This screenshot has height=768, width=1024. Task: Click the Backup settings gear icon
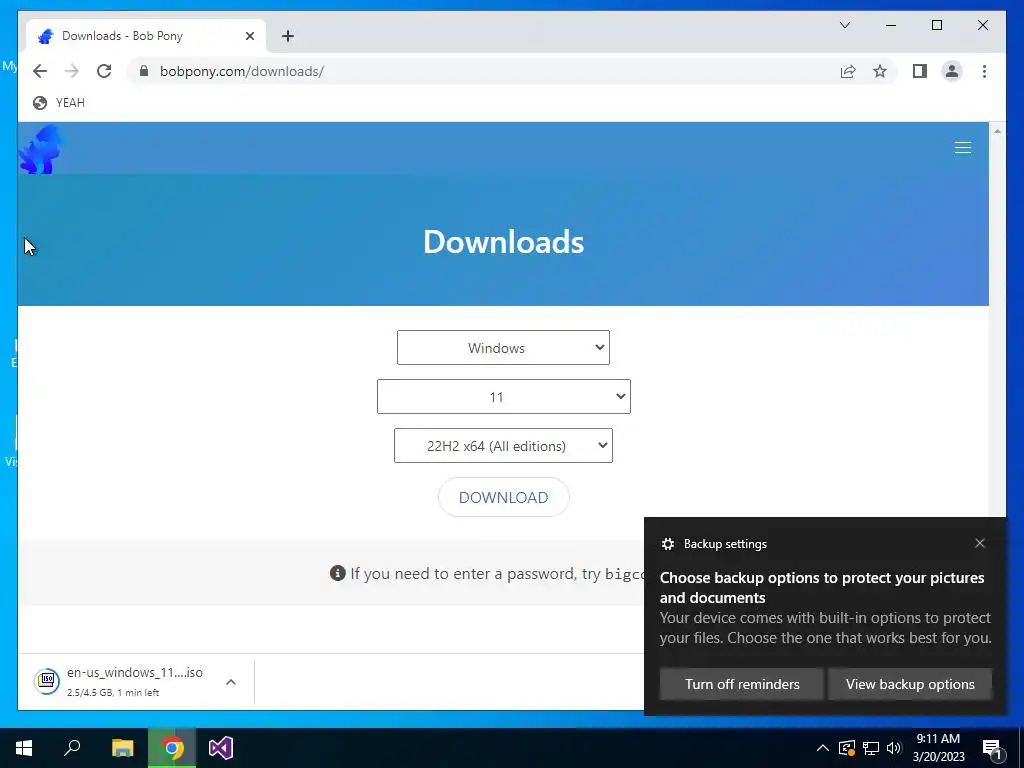667,544
